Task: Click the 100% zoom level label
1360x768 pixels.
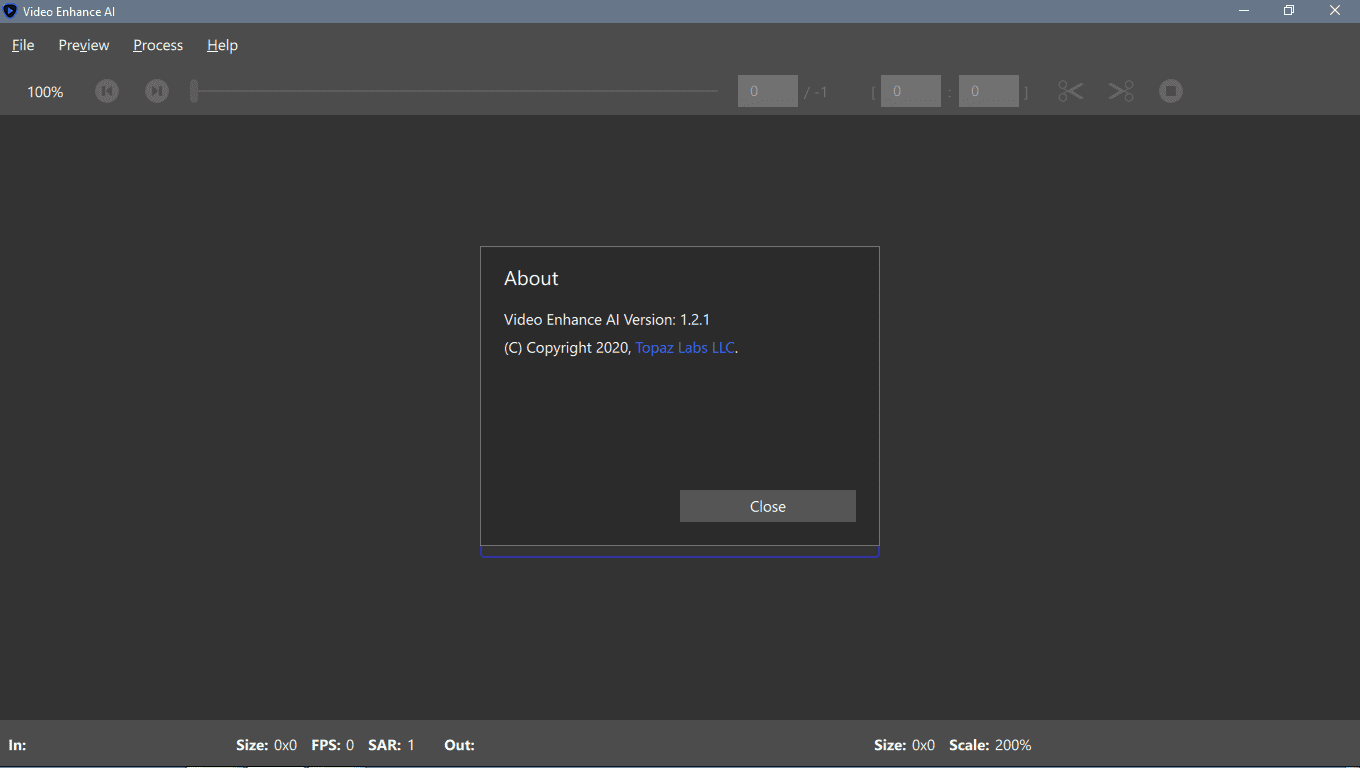Action: tap(45, 92)
